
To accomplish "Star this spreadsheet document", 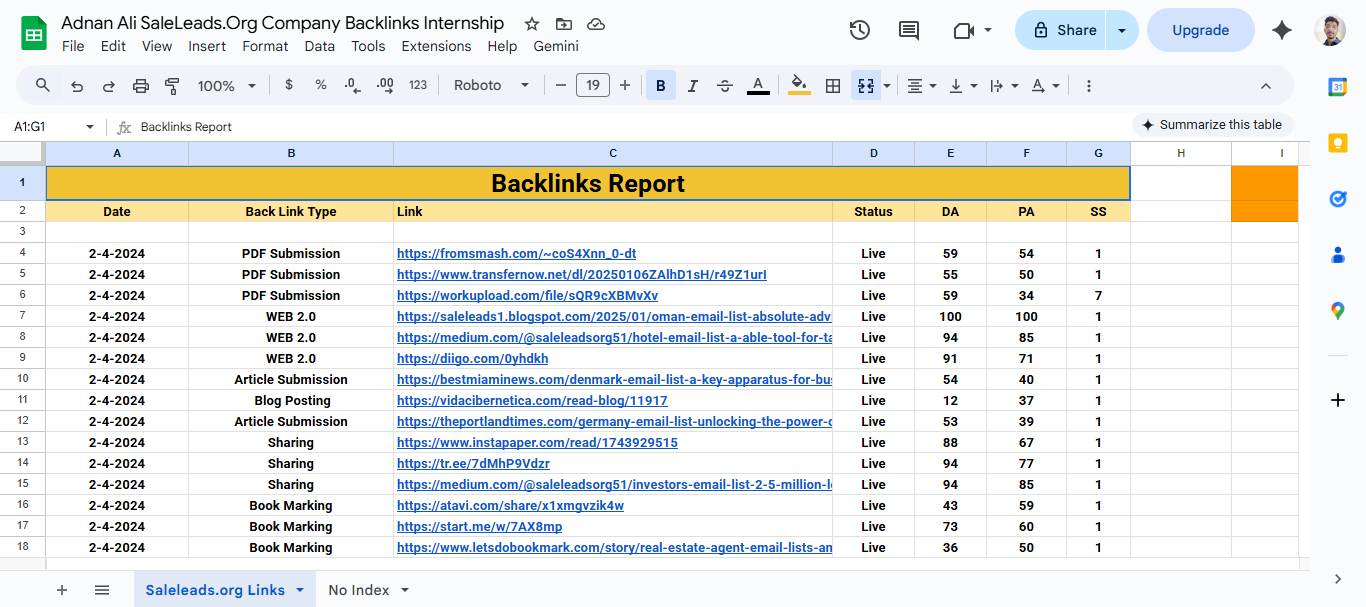I will tap(532, 23).
